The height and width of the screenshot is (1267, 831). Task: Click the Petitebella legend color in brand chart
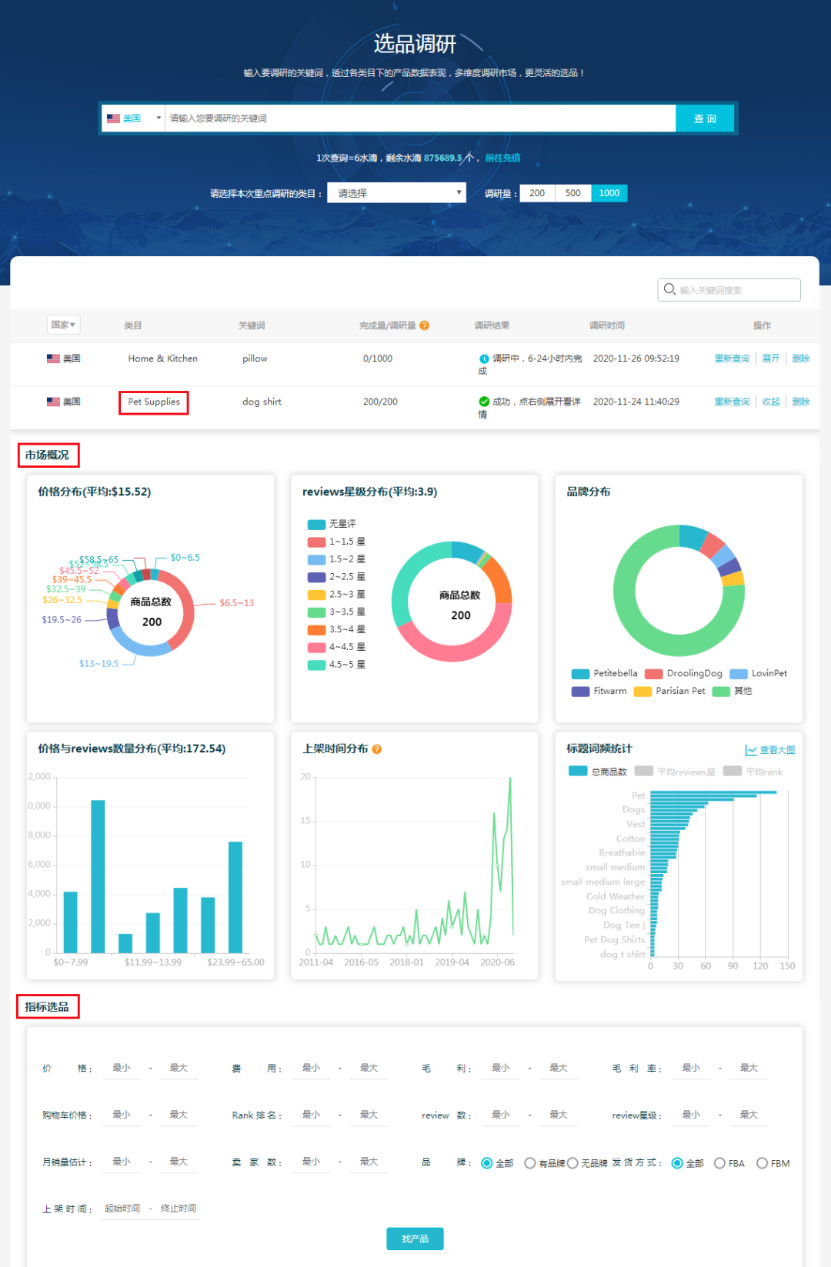pyautogui.click(x=581, y=673)
